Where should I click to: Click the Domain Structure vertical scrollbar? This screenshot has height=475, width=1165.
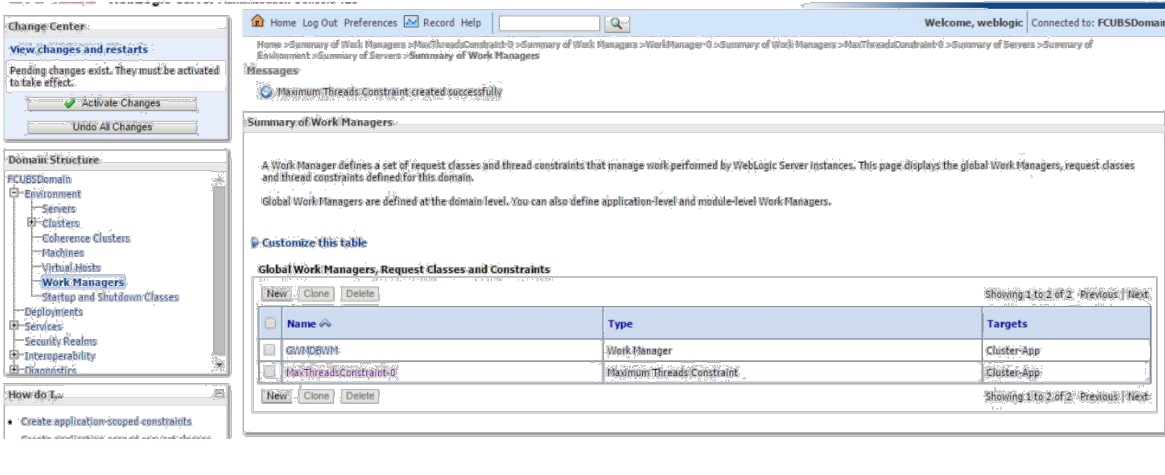tap(218, 271)
